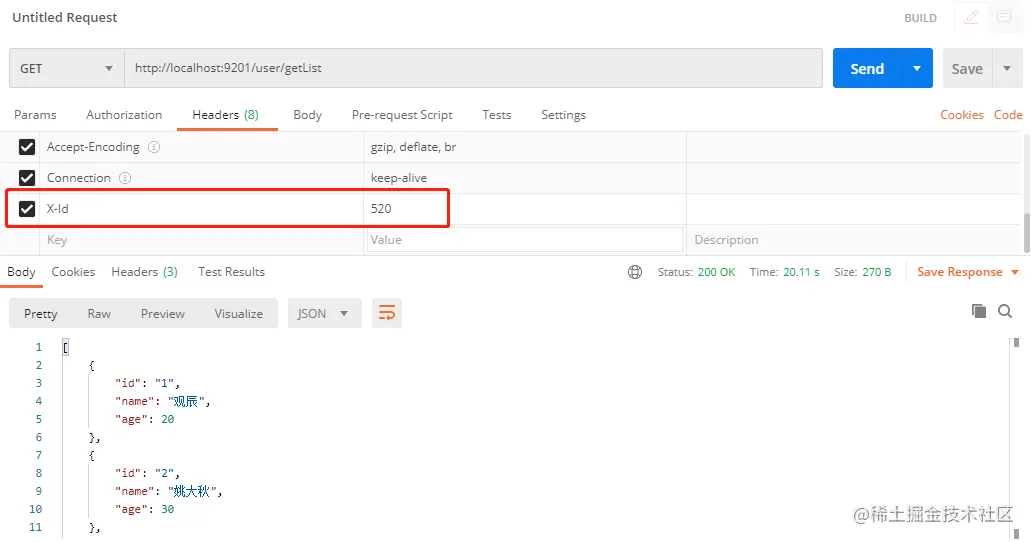Copy response body with the copy icon
Screen dimensions: 1031x542
pyautogui.click(x=978, y=311)
